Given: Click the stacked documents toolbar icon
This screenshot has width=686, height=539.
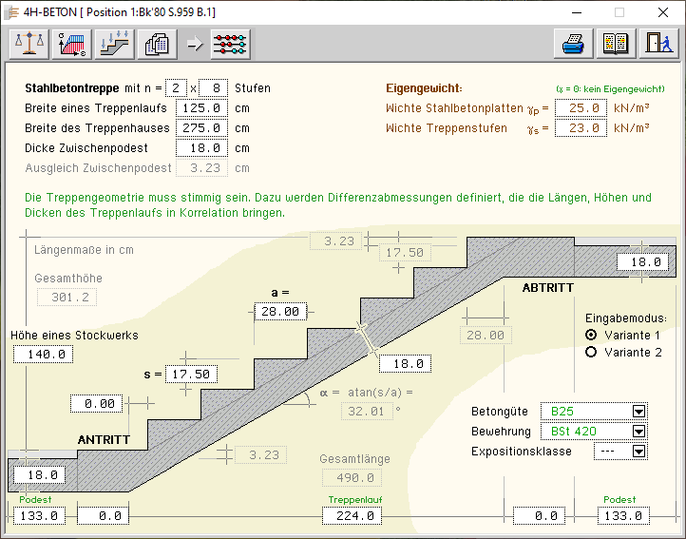Looking at the screenshot, I should (x=157, y=44).
